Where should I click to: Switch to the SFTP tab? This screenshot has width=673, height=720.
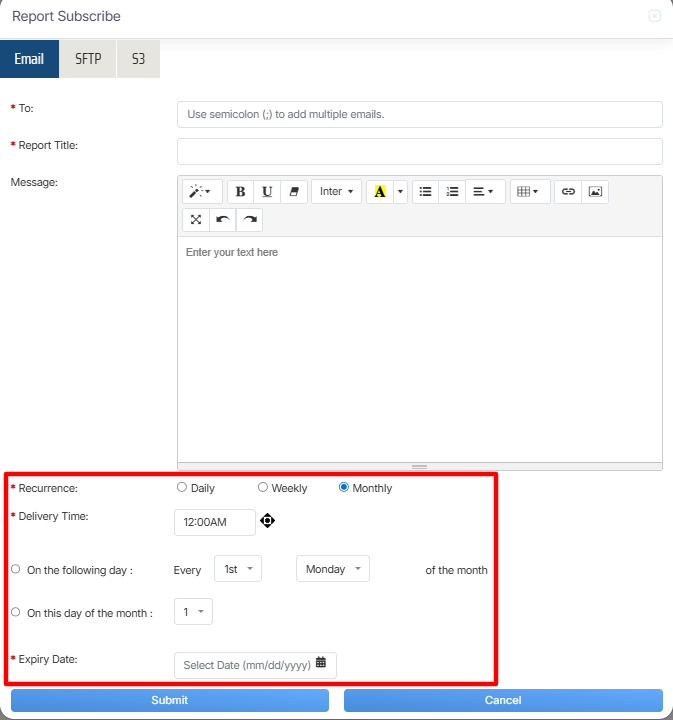88,59
